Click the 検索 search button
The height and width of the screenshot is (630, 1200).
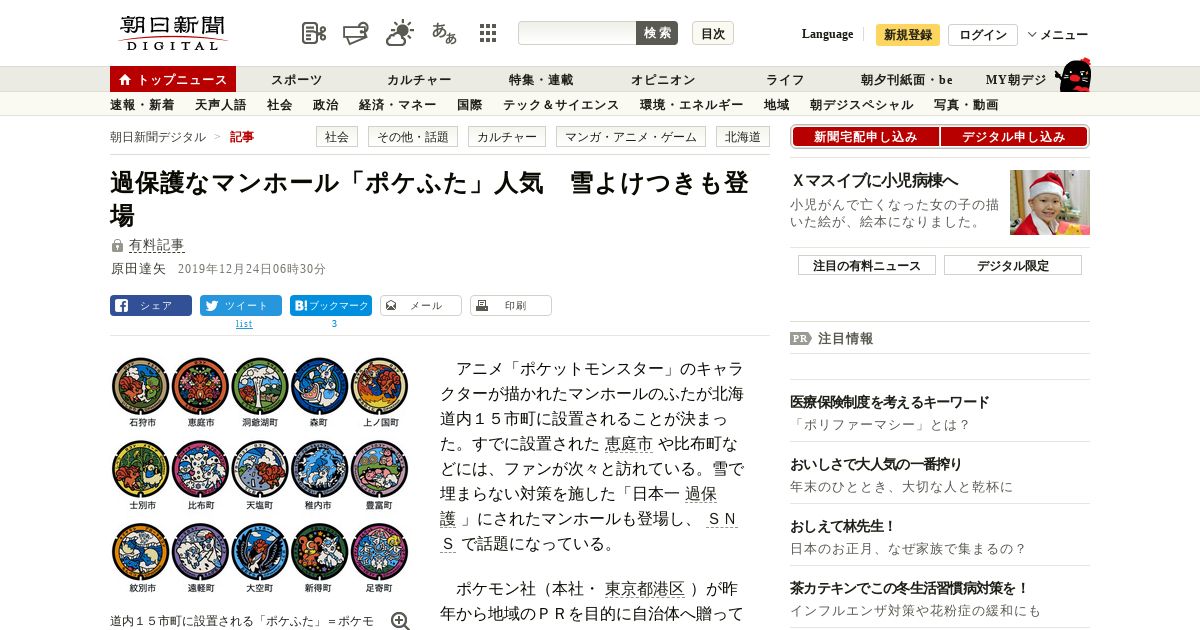tap(657, 33)
